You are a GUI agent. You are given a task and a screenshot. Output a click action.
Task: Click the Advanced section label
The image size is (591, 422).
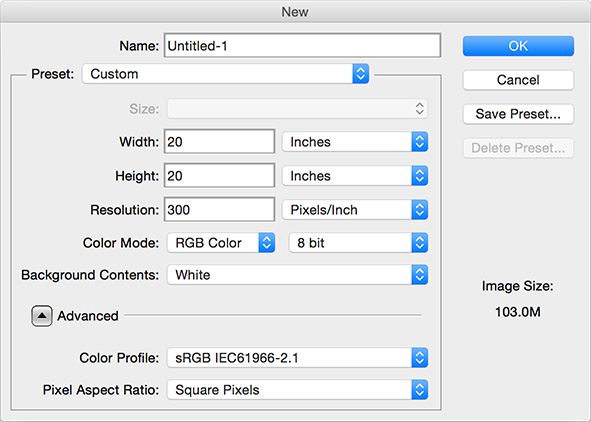click(88, 316)
